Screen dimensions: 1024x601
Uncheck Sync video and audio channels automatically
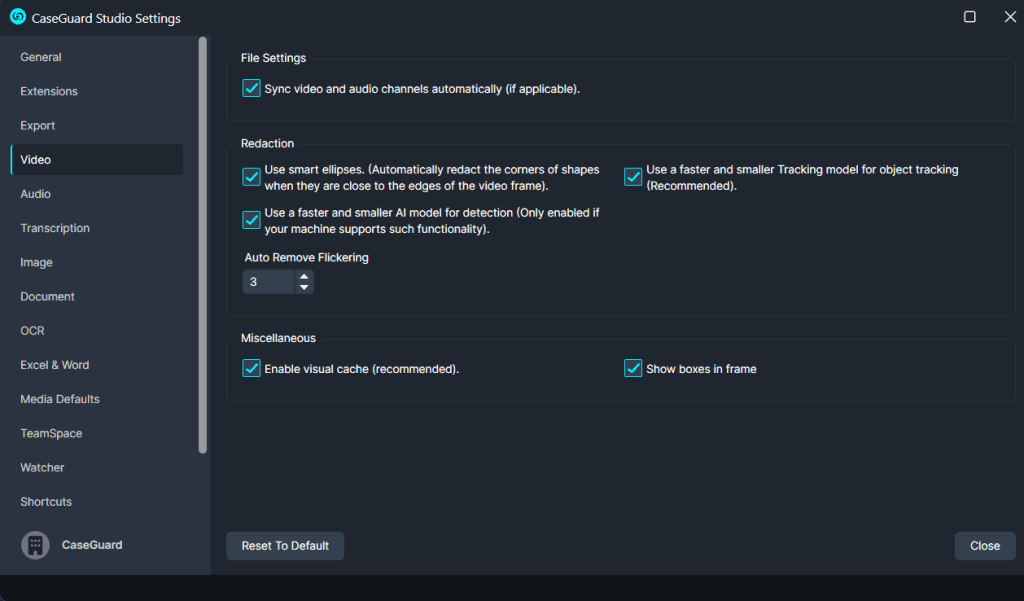252,89
